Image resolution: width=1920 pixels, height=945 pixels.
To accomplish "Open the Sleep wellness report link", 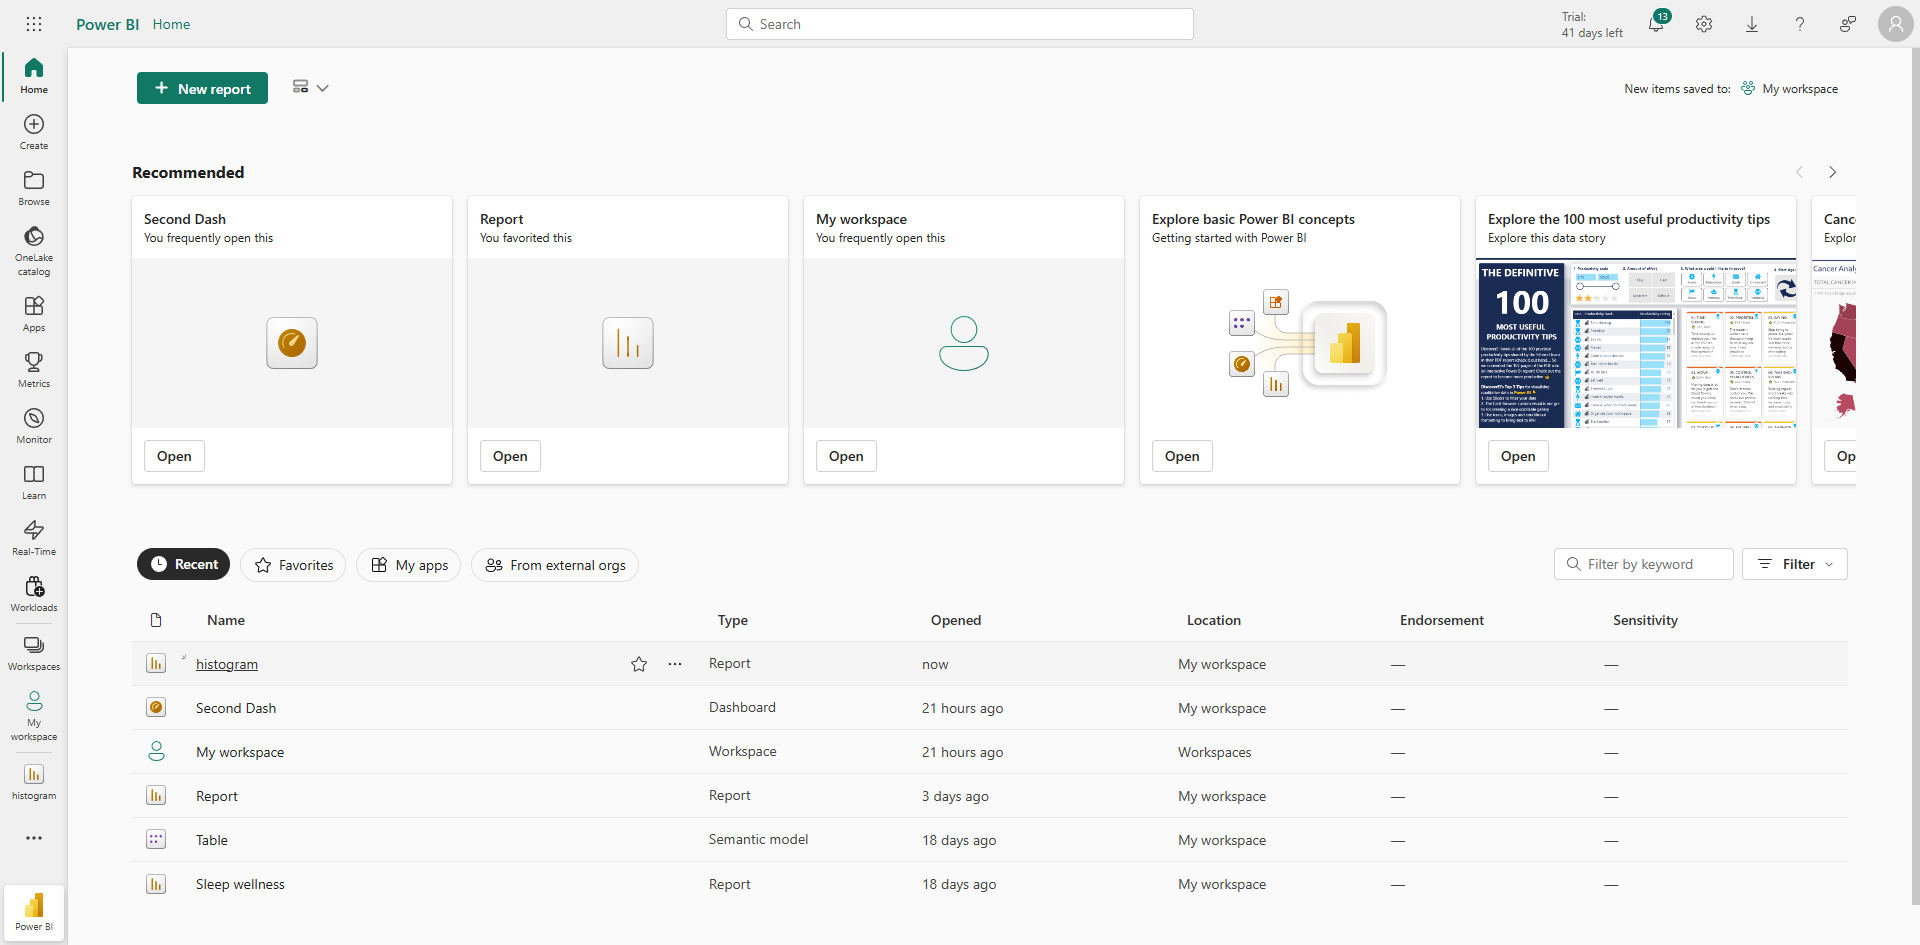I will point(240,884).
